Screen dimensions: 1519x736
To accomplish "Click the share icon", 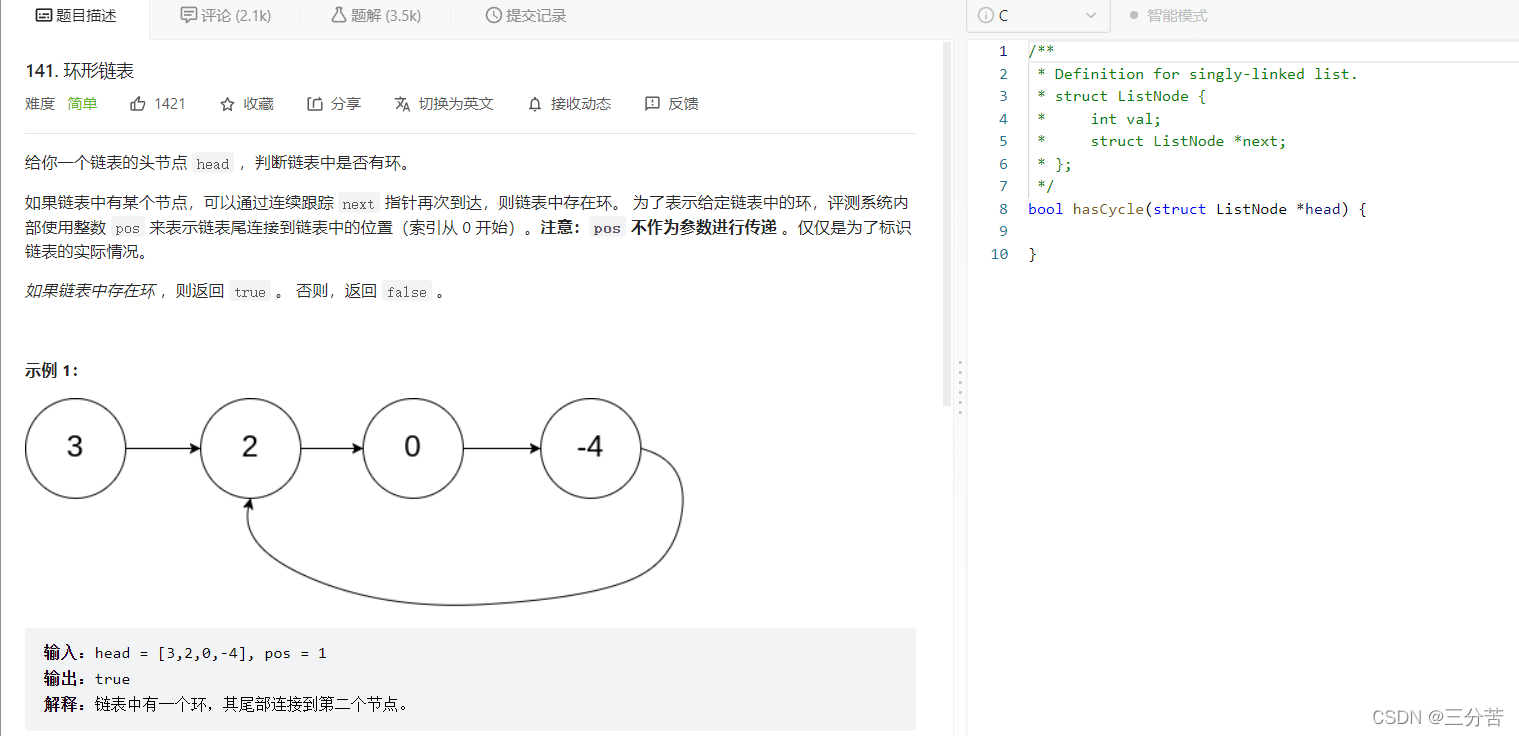I will pyautogui.click(x=315, y=104).
